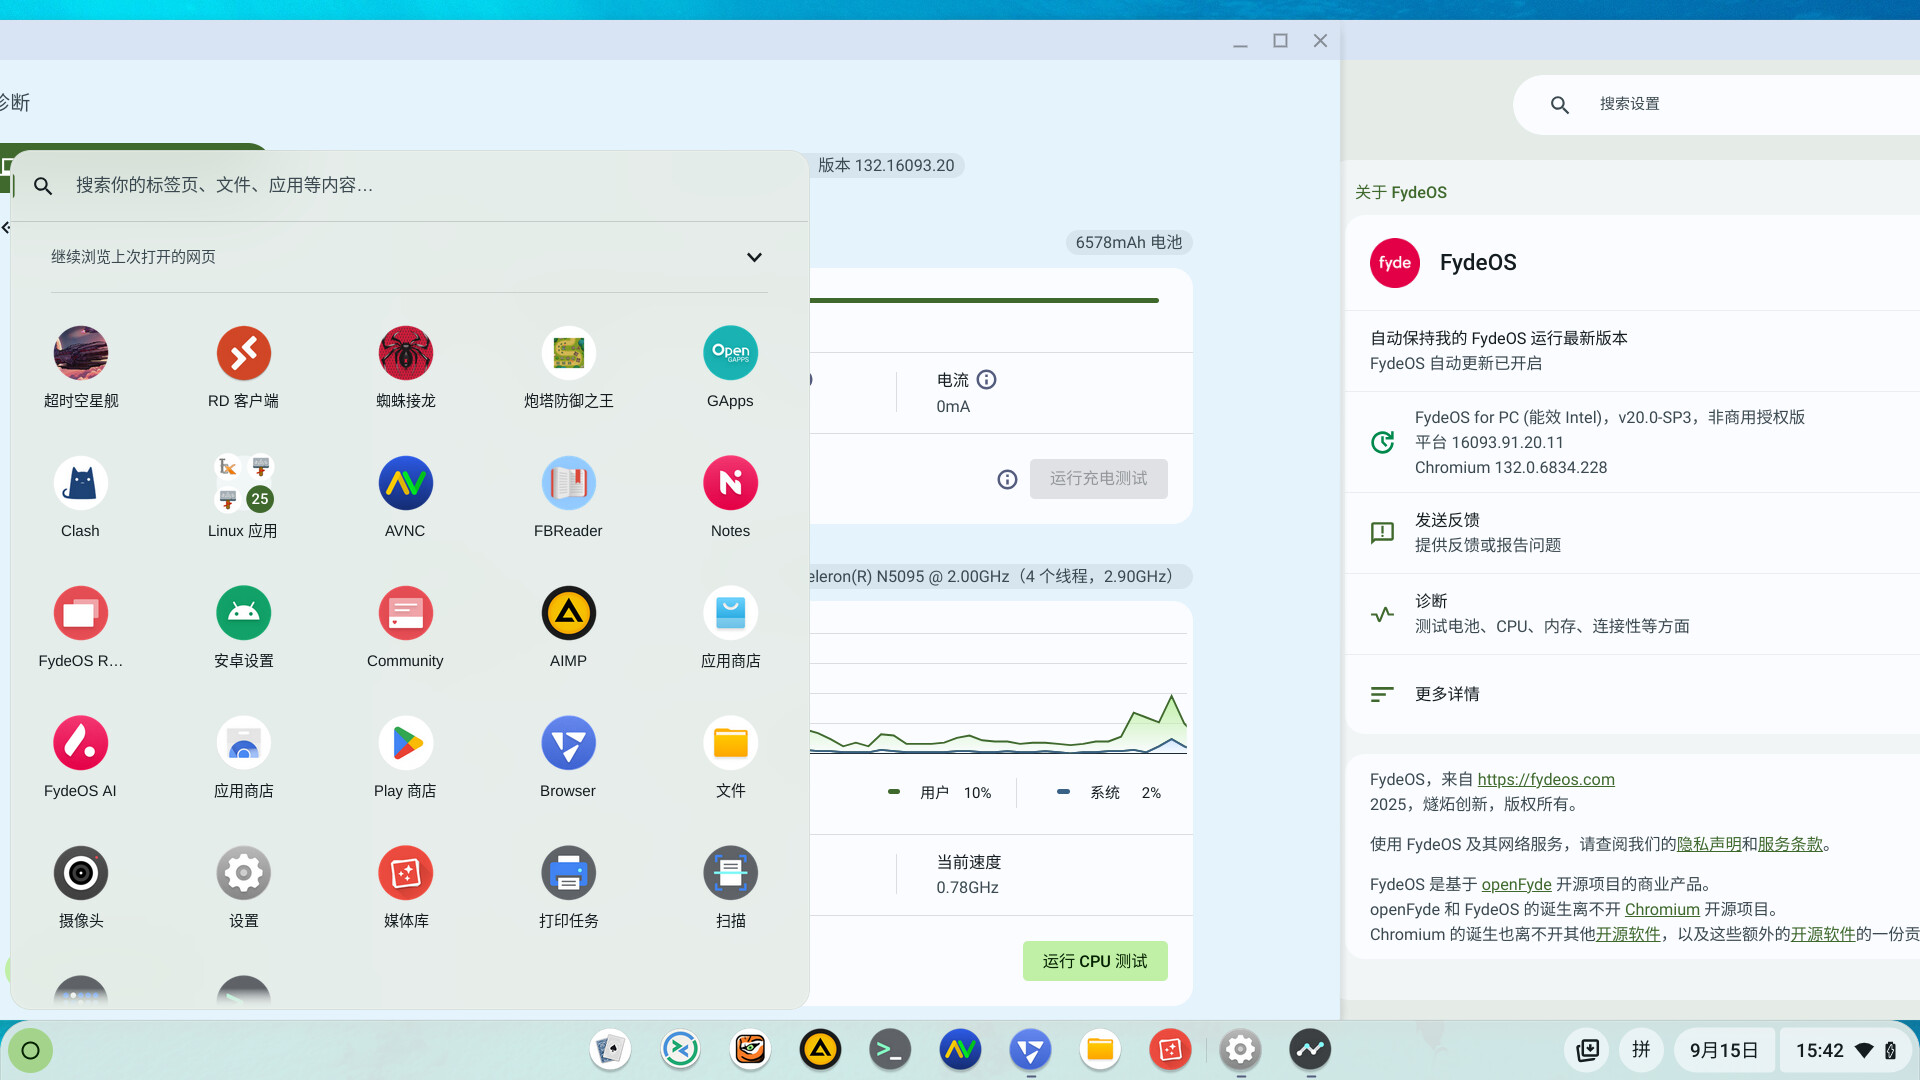Click the 运行充电测试 button
The width and height of the screenshot is (1920, 1080).
[x=1098, y=479]
